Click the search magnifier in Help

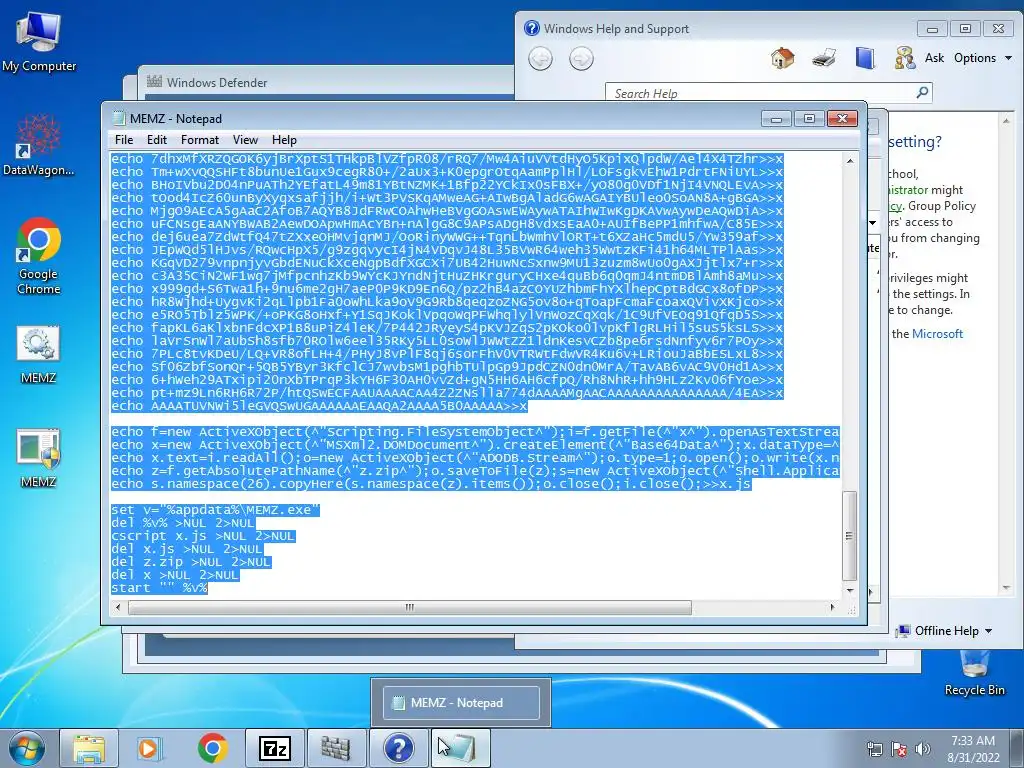click(922, 93)
